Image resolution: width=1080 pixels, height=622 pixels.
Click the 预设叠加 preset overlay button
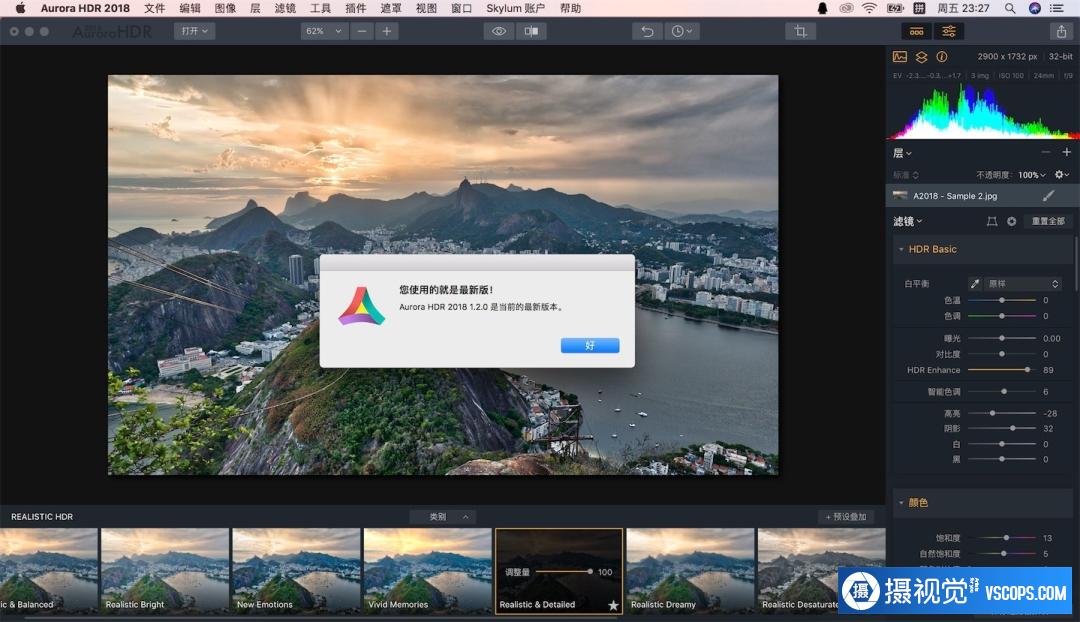(x=846, y=517)
